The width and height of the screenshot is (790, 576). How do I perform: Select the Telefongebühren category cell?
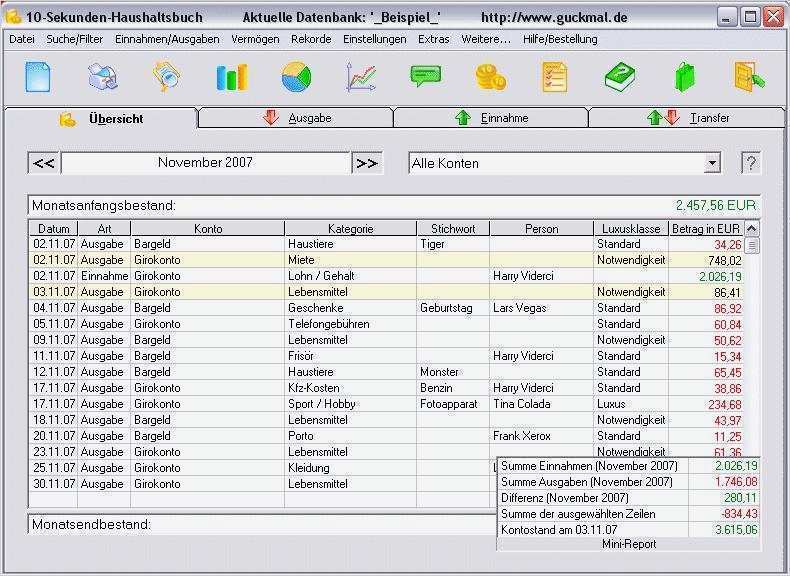[x=351, y=324]
